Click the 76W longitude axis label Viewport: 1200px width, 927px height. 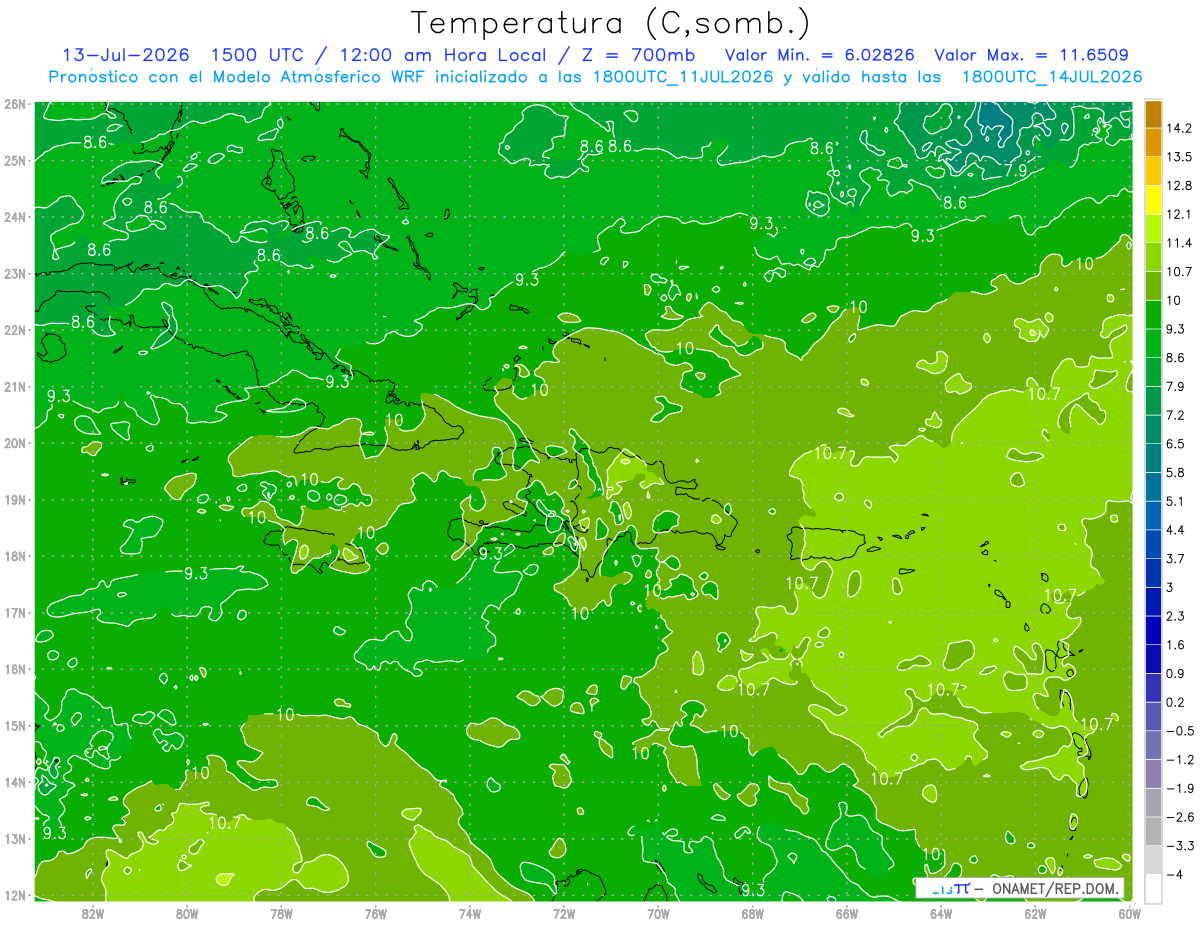376,913
